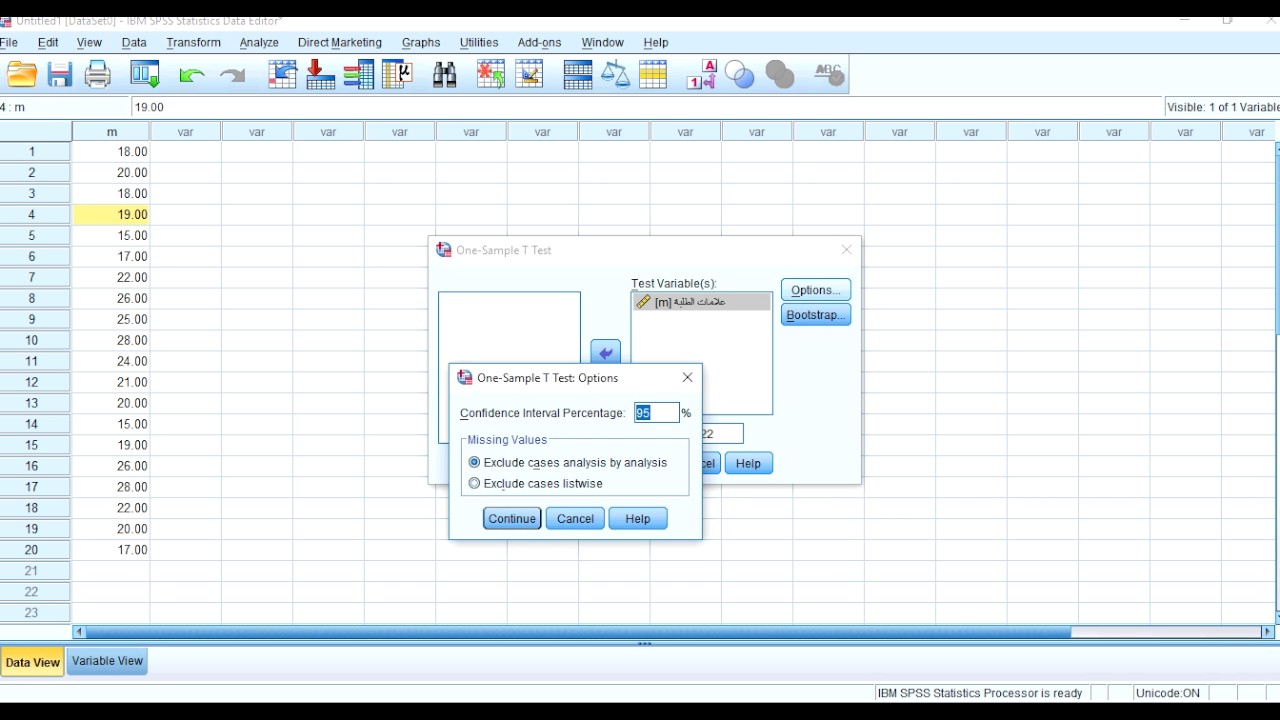Select Exclude cases listwise option

pyautogui.click(x=535, y=483)
